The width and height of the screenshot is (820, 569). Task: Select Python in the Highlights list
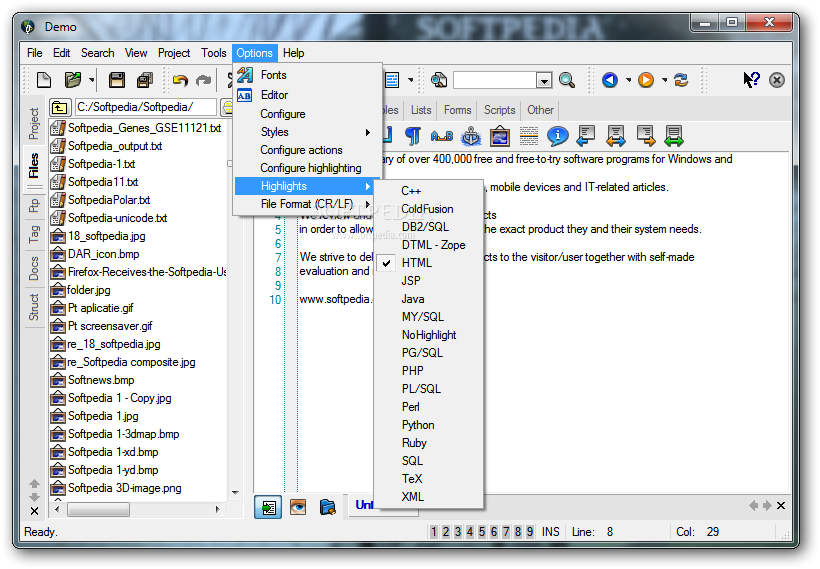tap(428, 425)
